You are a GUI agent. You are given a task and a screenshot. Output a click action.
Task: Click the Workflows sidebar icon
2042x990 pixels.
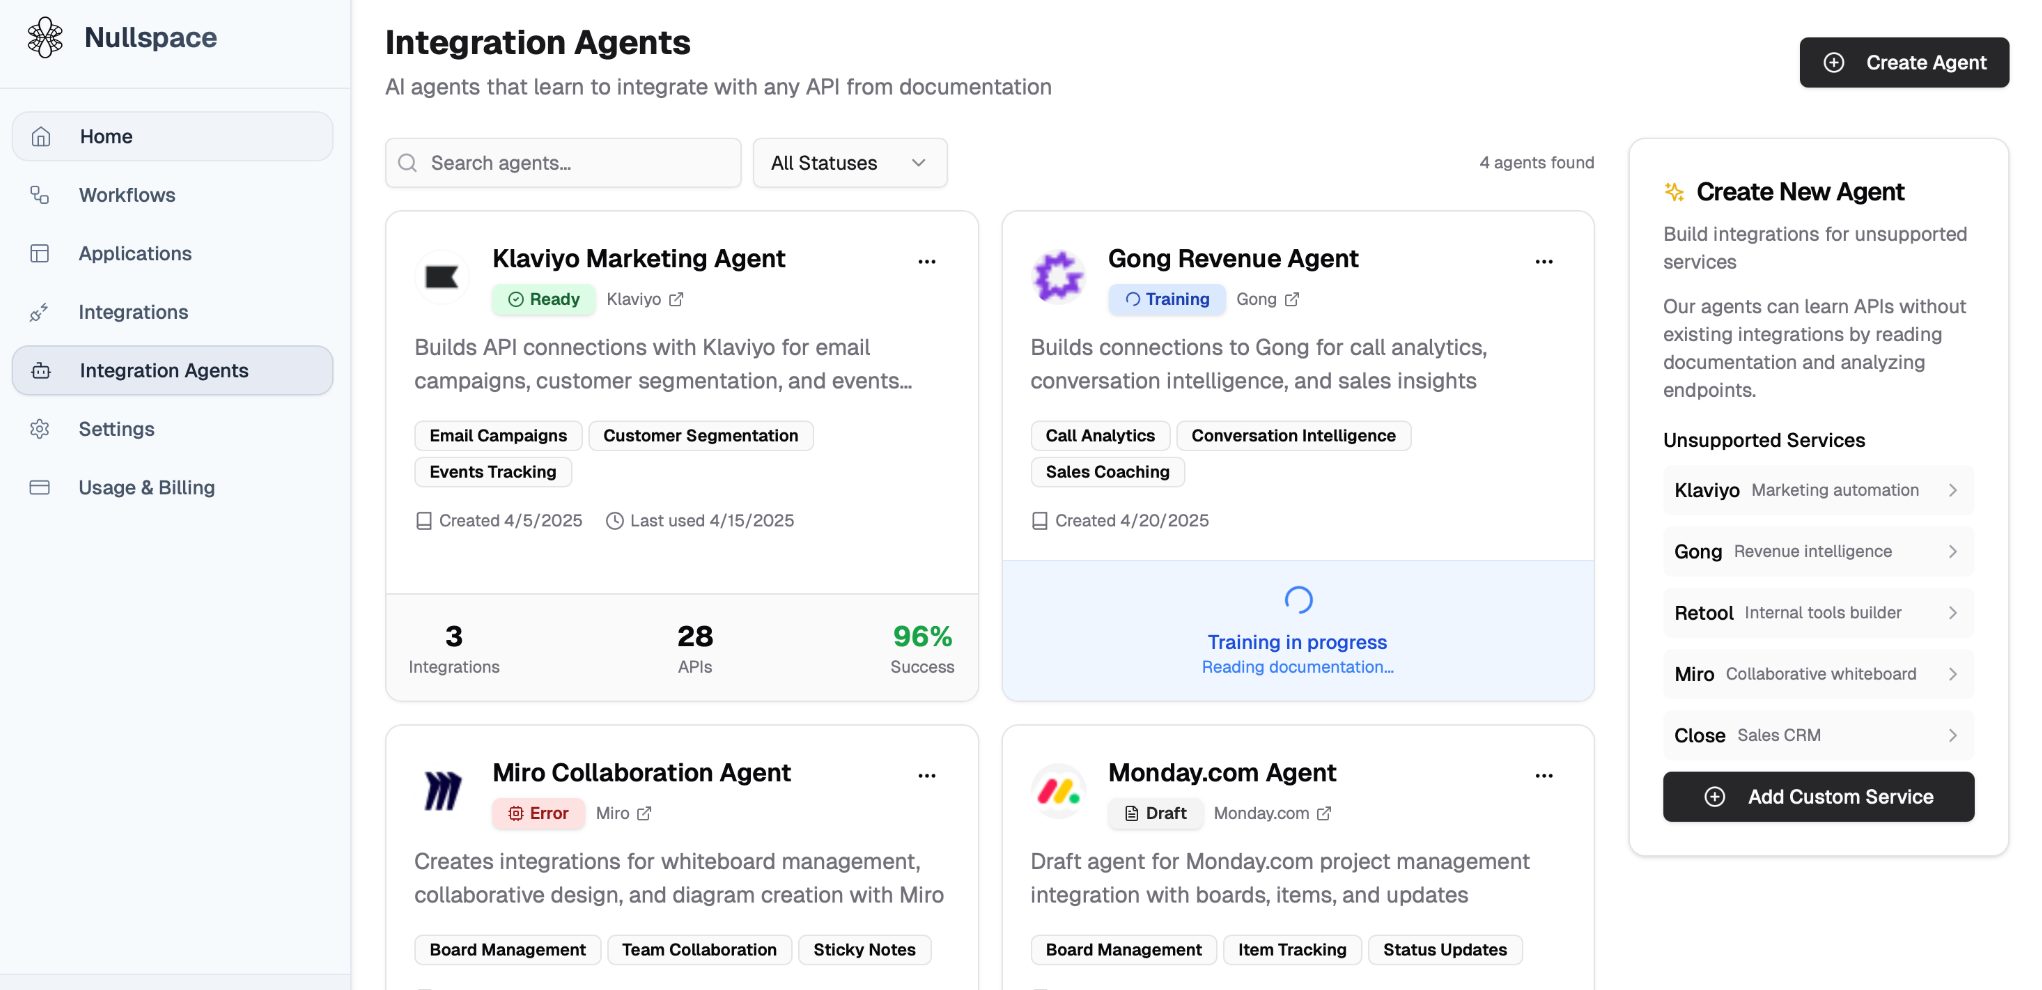tap(40, 195)
